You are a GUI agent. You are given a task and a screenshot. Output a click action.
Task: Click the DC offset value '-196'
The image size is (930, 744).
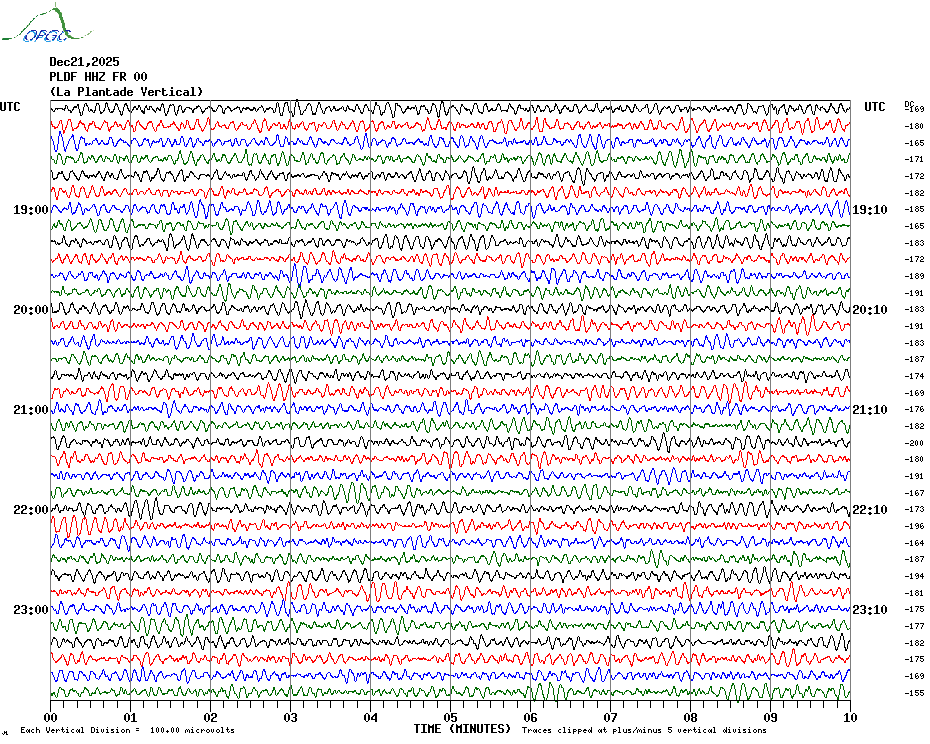pos(914,526)
